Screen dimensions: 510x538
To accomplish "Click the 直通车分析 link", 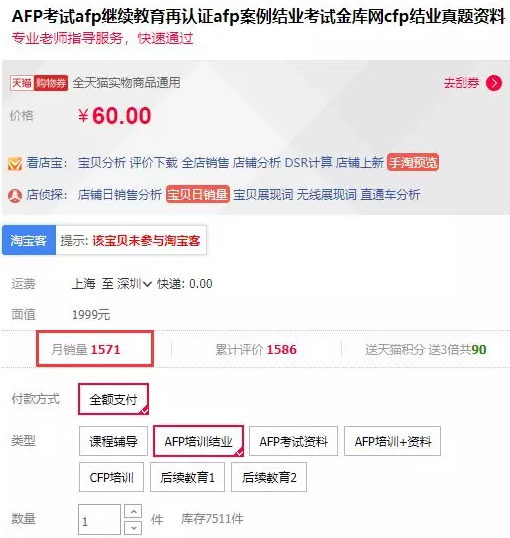I will click(x=390, y=195).
